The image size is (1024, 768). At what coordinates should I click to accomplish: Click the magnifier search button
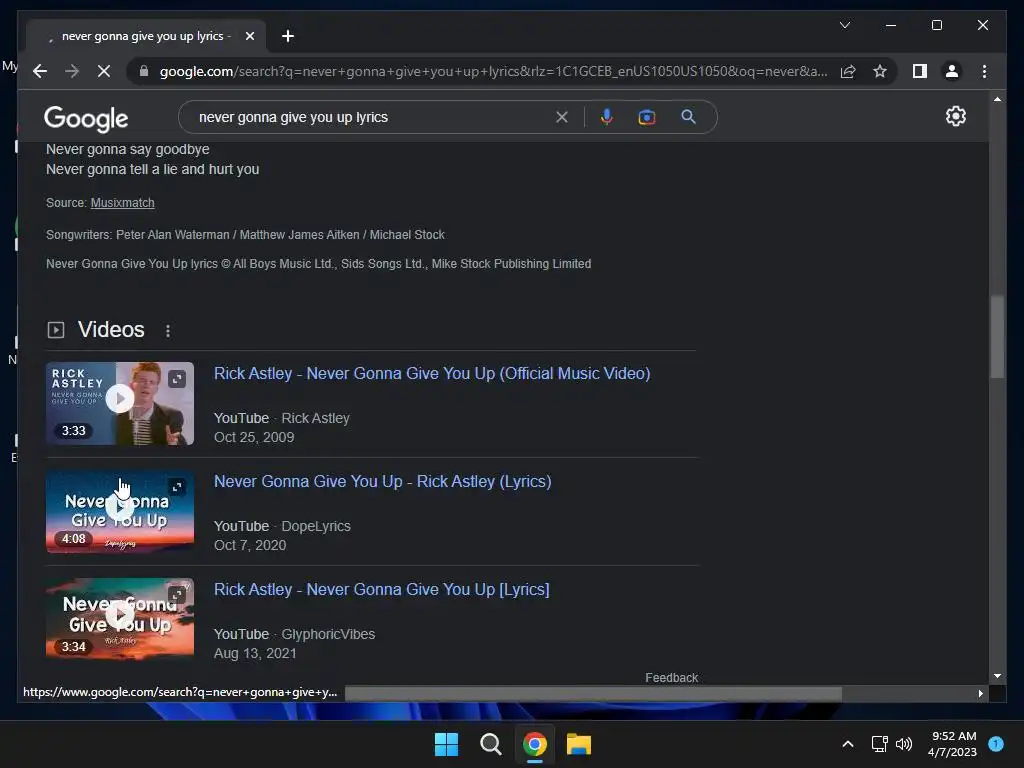[x=688, y=117]
